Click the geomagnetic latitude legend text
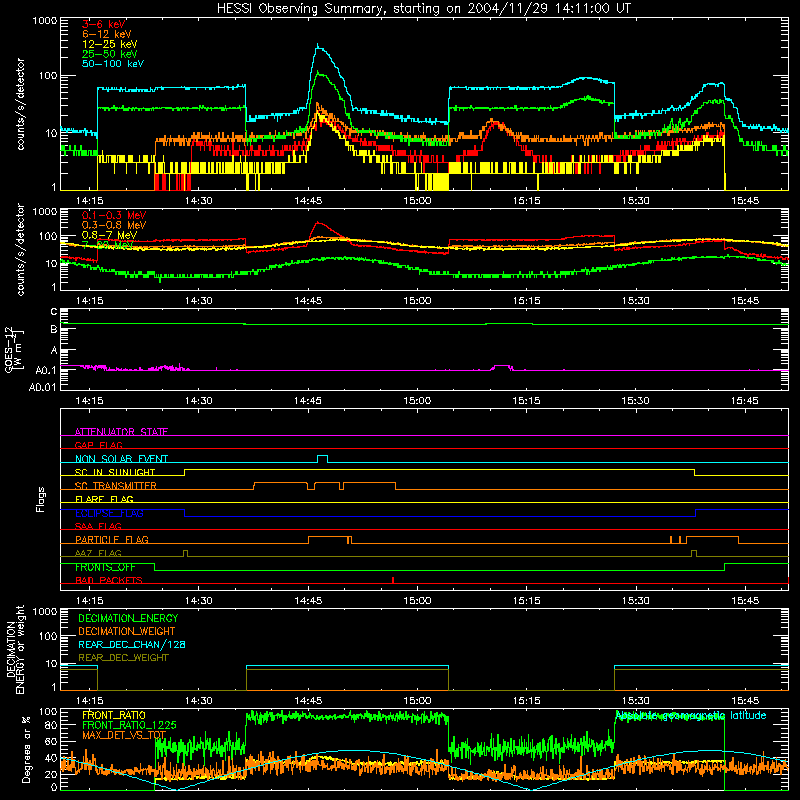 [691, 716]
